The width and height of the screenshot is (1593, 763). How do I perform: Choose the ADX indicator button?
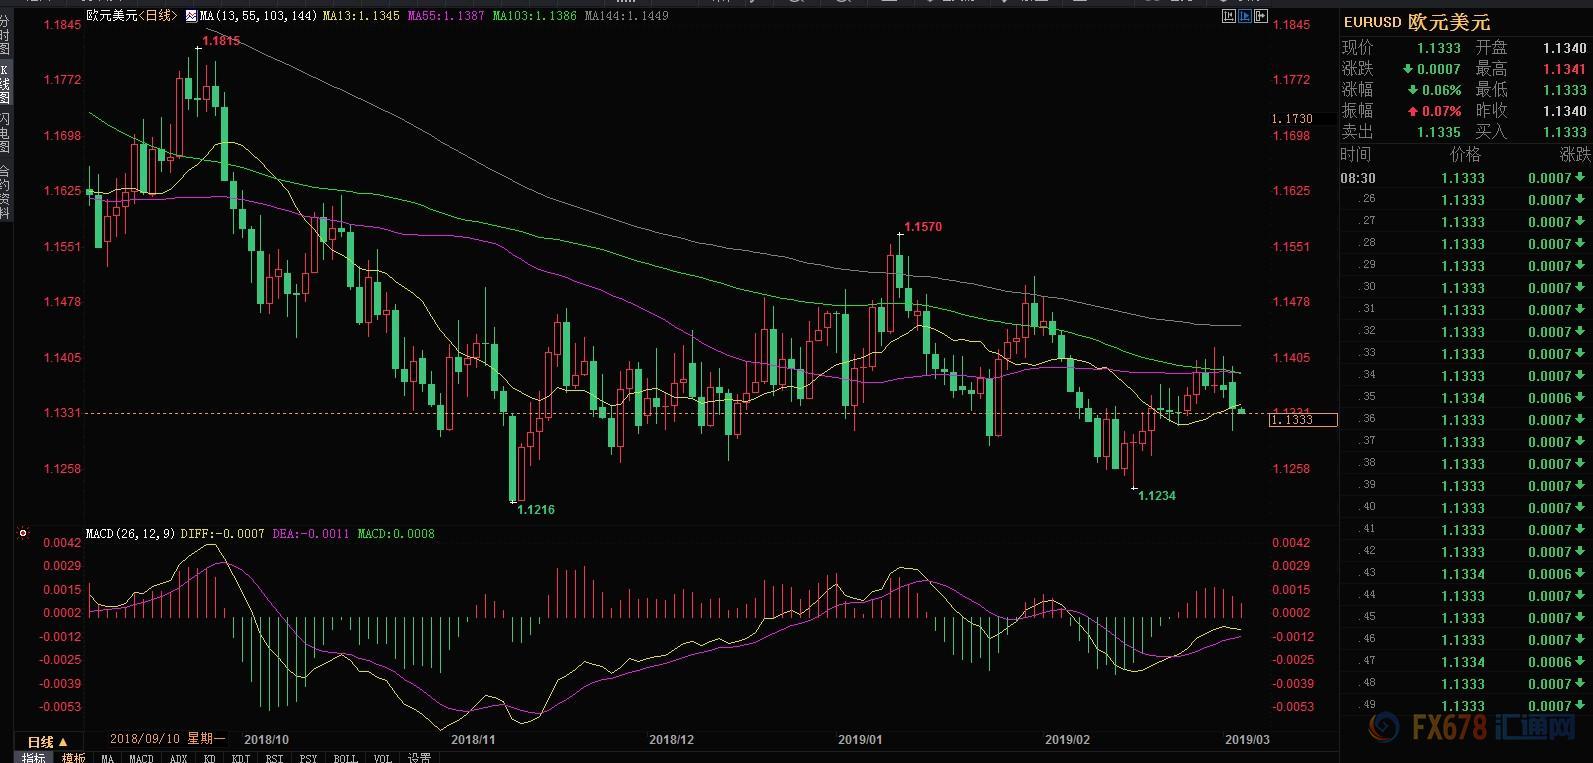[x=179, y=758]
